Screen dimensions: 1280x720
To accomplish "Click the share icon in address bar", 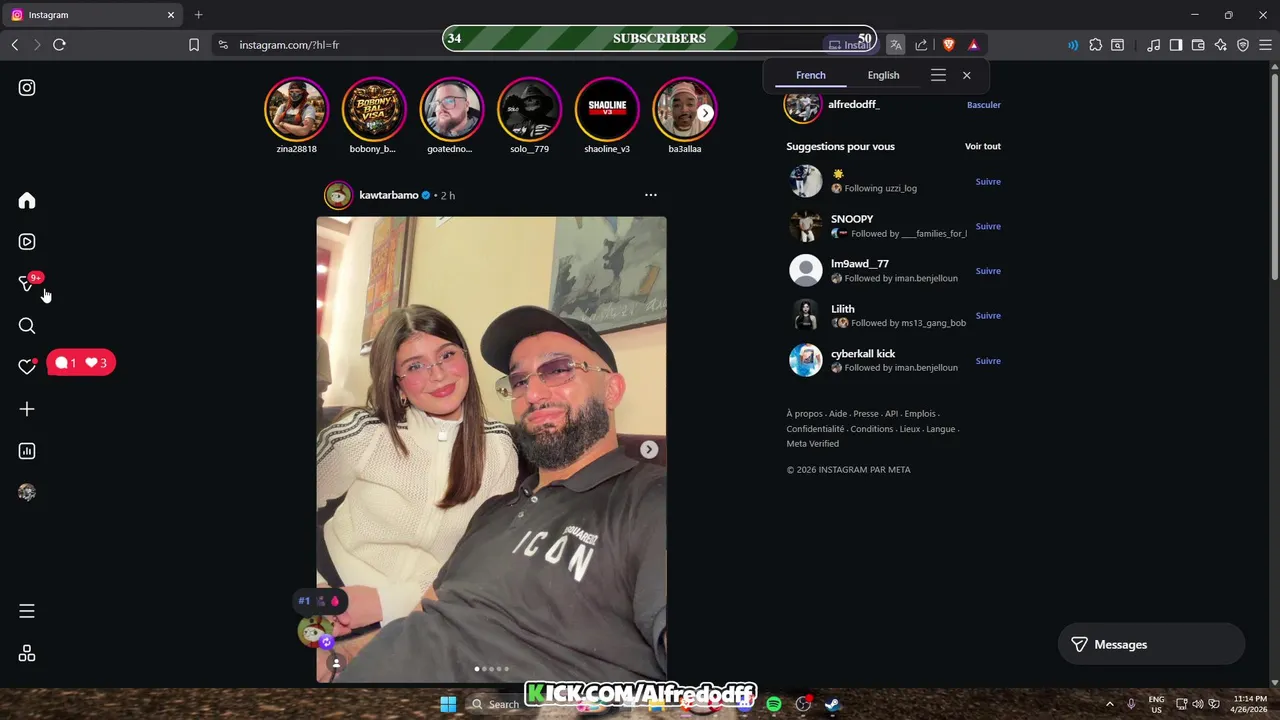I will click(x=921, y=45).
